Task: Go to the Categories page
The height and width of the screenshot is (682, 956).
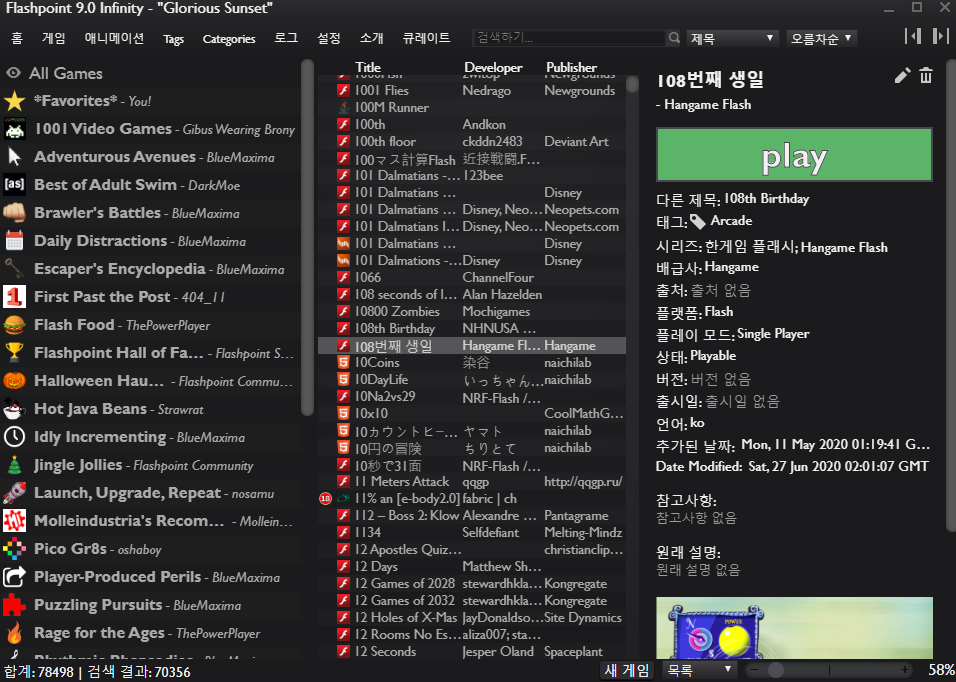Action: 229,39
